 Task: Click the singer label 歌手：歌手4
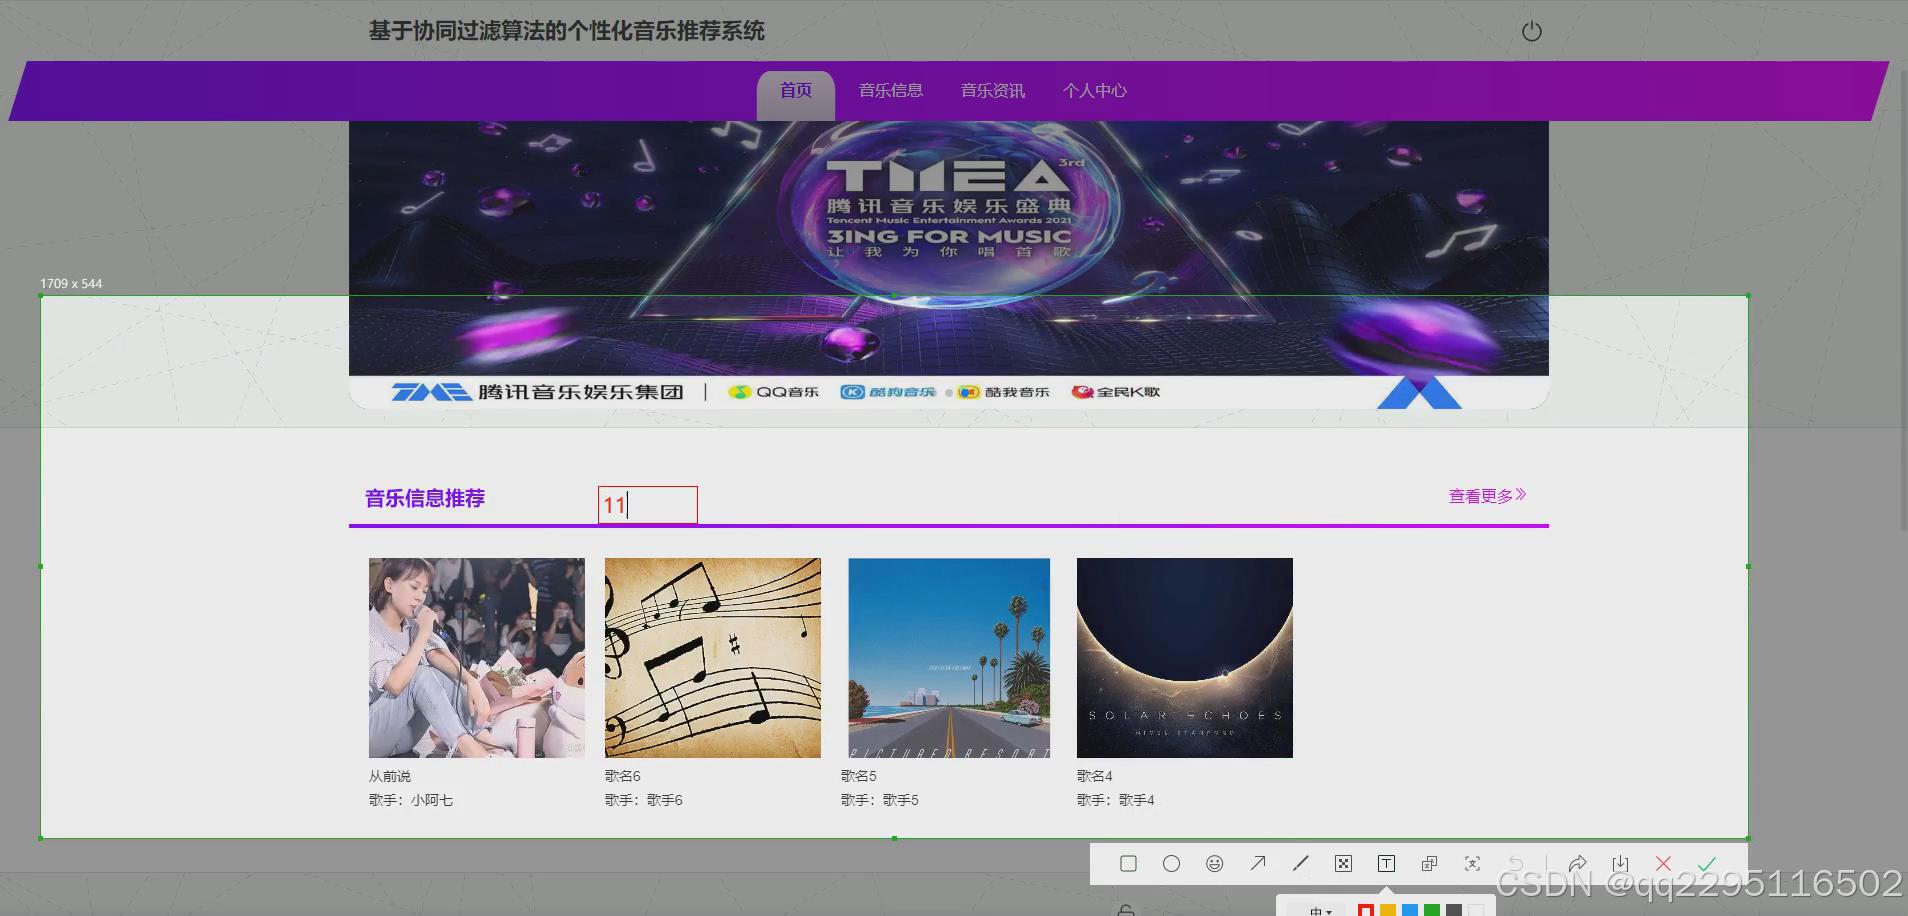tap(1116, 800)
